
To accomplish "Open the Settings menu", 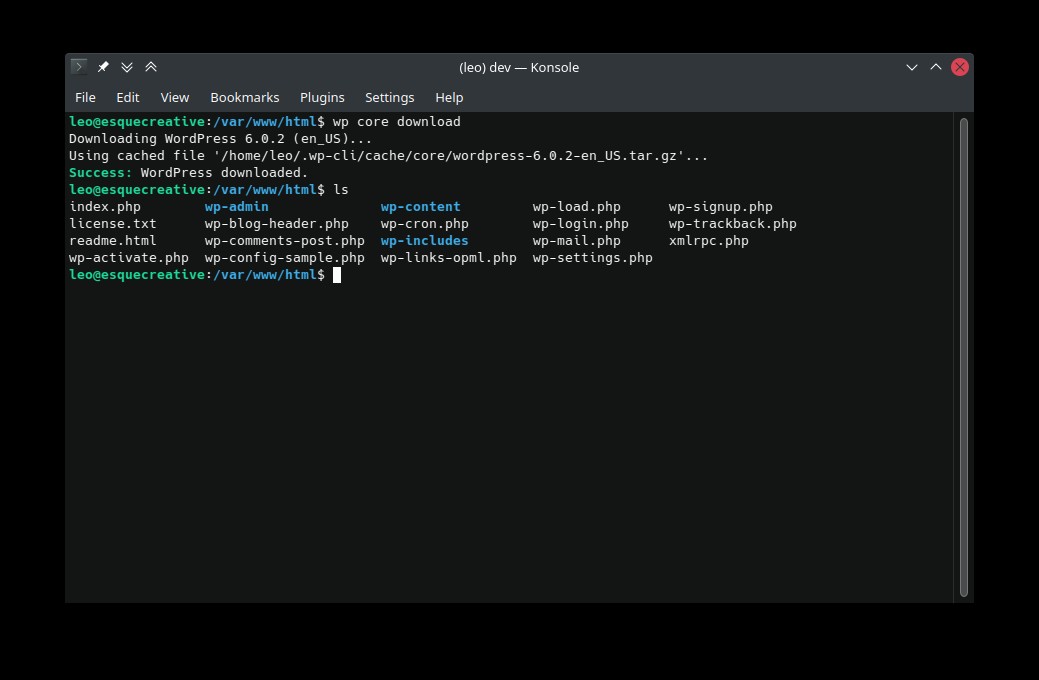I will click(389, 97).
